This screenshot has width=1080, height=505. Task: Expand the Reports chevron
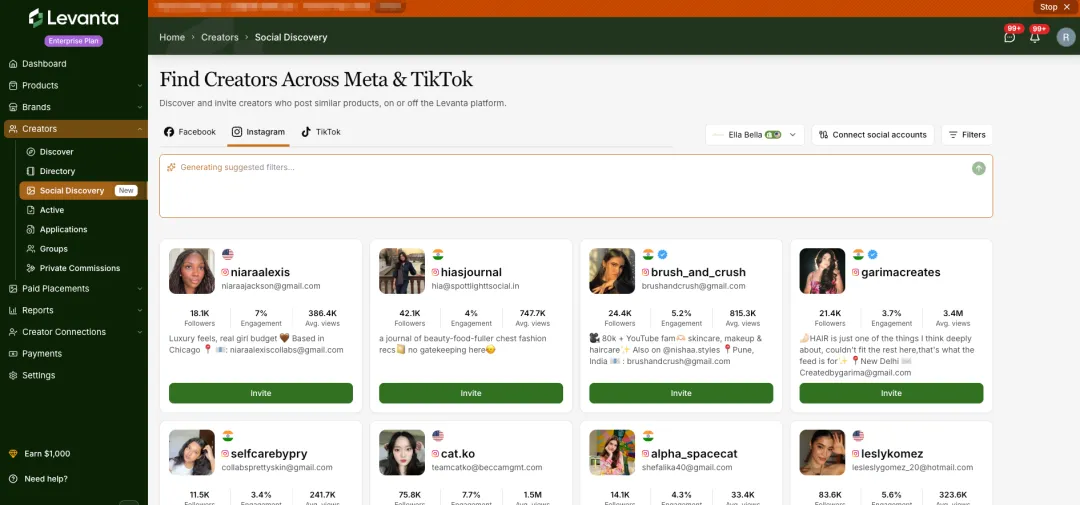(139, 311)
